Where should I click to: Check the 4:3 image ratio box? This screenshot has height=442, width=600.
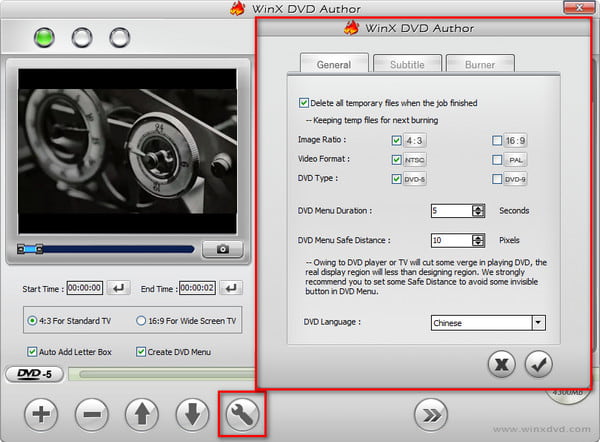pos(396,140)
